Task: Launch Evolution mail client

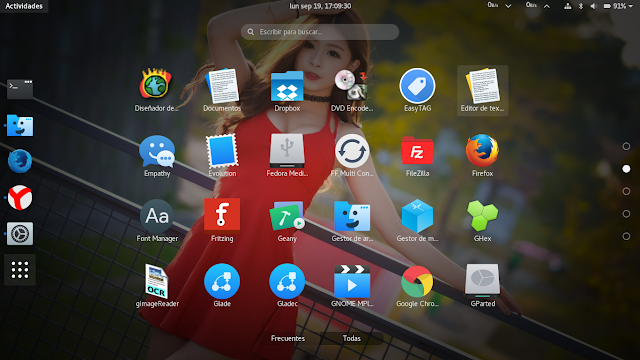Action: (222, 151)
